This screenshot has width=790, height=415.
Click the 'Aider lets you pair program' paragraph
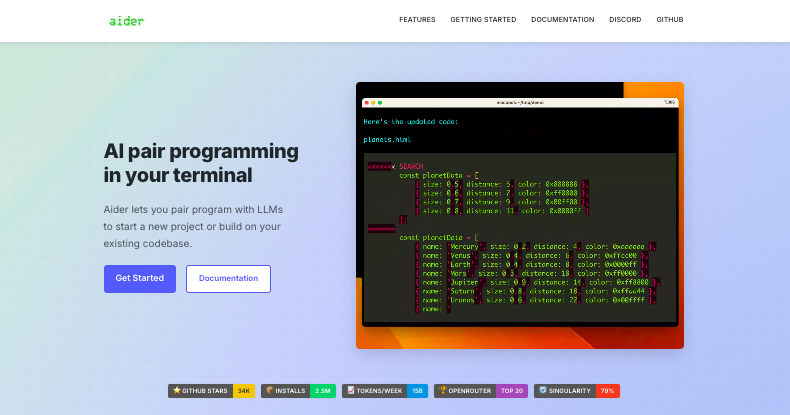(x=193, y=227)
